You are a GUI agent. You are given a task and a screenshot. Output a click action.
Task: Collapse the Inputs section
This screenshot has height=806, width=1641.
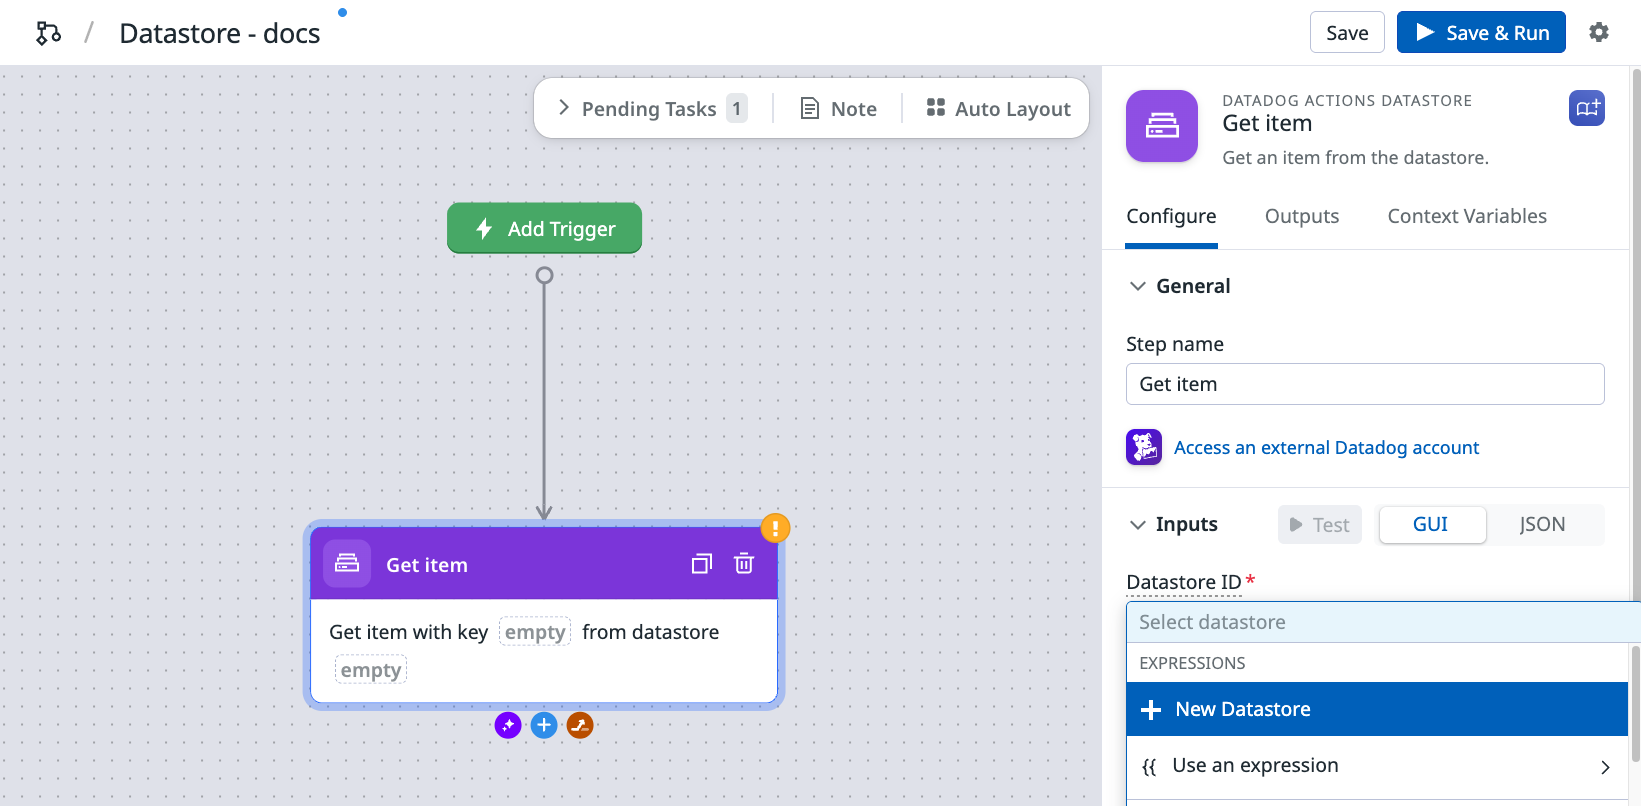coord(1137,524)
